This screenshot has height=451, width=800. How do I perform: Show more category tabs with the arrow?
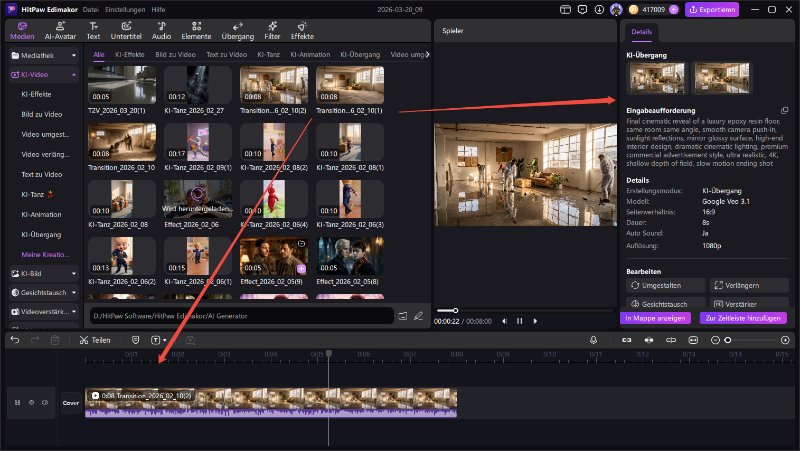tap(428, 54)
